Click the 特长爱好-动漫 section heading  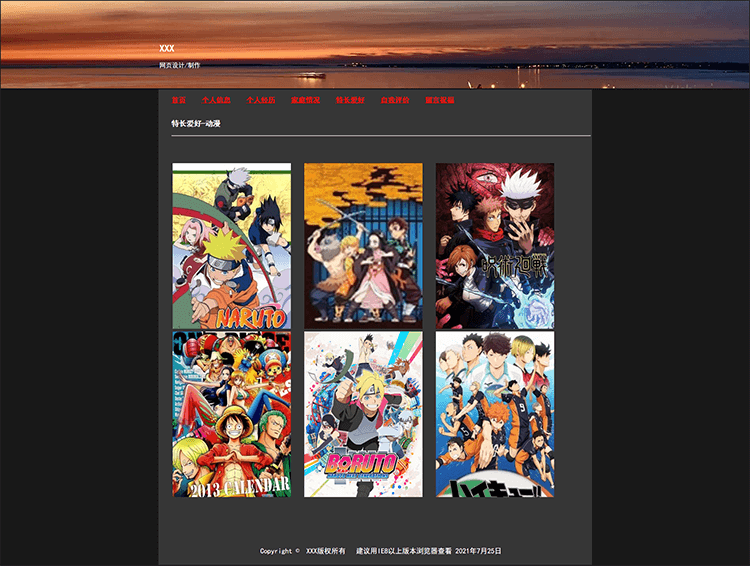pyautogui.click(x=196, y=123)
